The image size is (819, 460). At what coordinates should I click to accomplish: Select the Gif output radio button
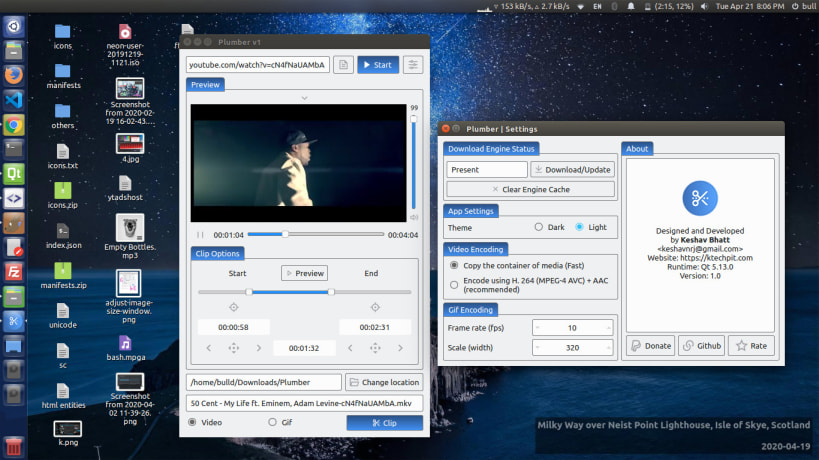point(272,423)
